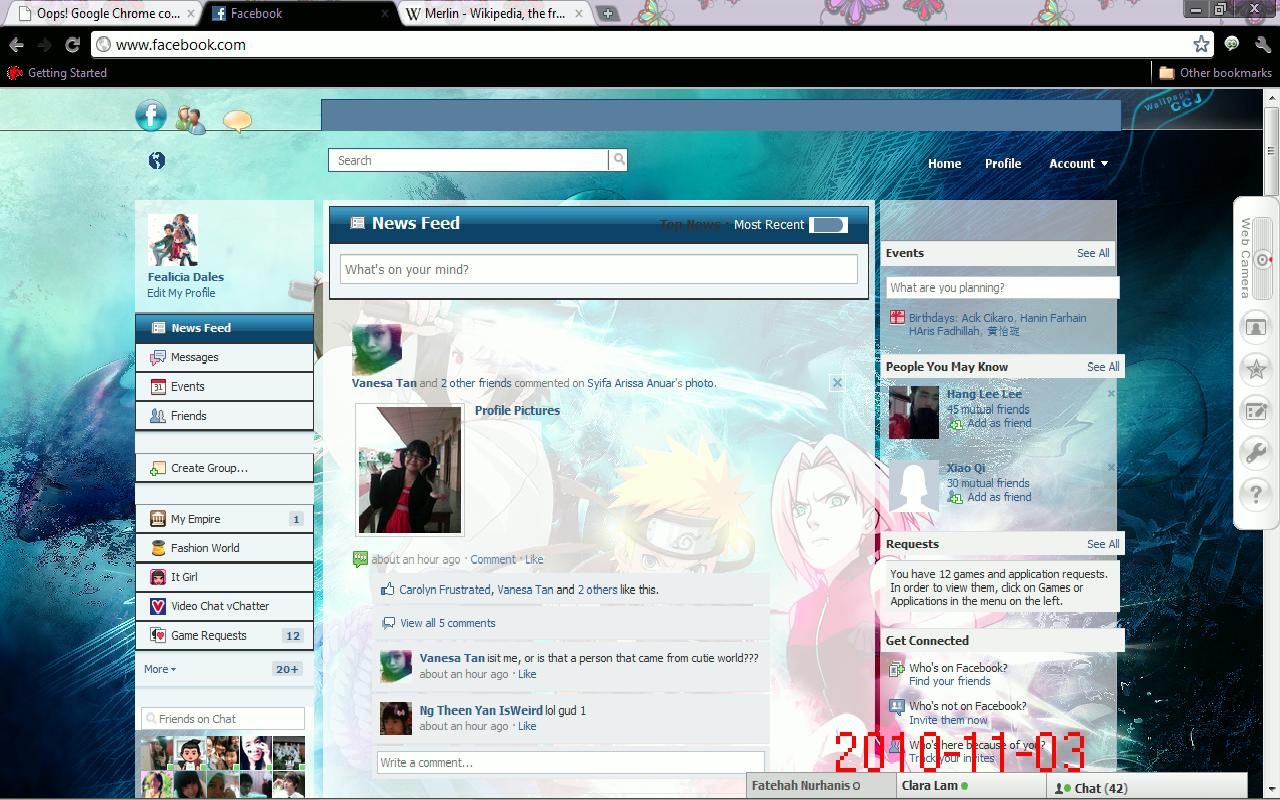Image resolution: width=1280 pixels, height=800 pixels.
Task: Open Events in the left sidebar
Action: (224, 386)
